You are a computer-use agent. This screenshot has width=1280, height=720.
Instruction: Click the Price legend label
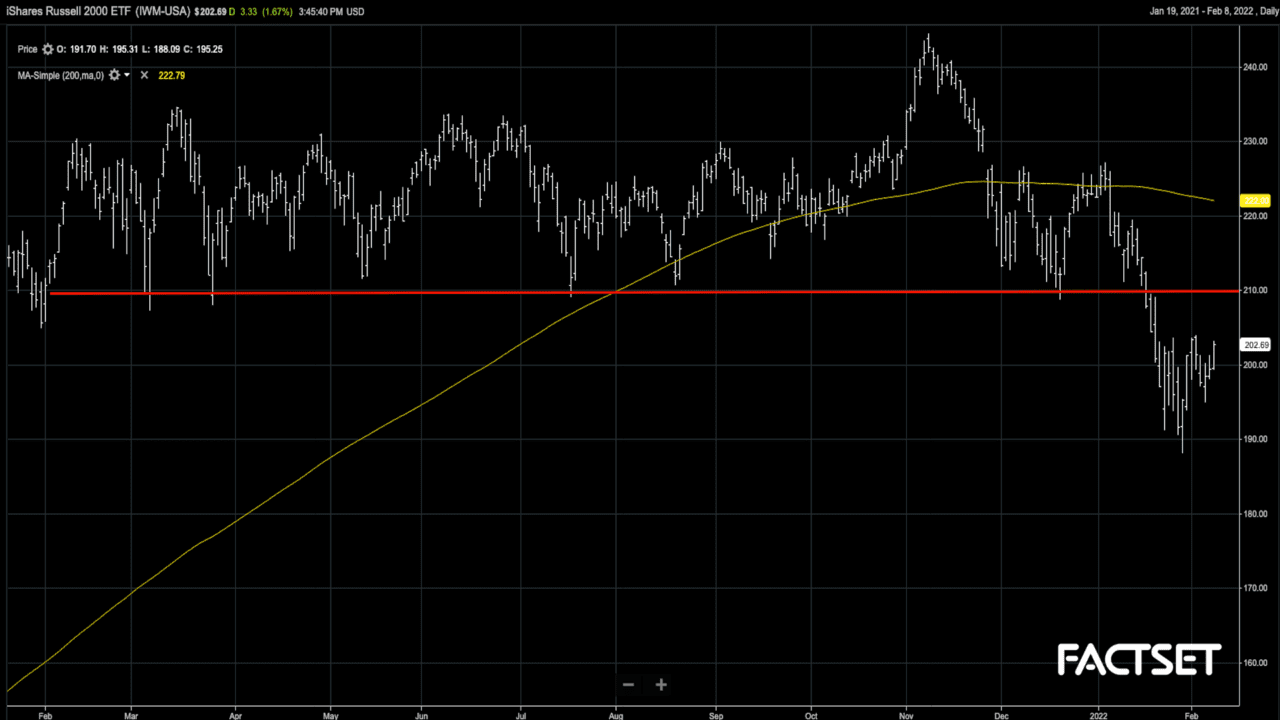[x=28, y=50]
